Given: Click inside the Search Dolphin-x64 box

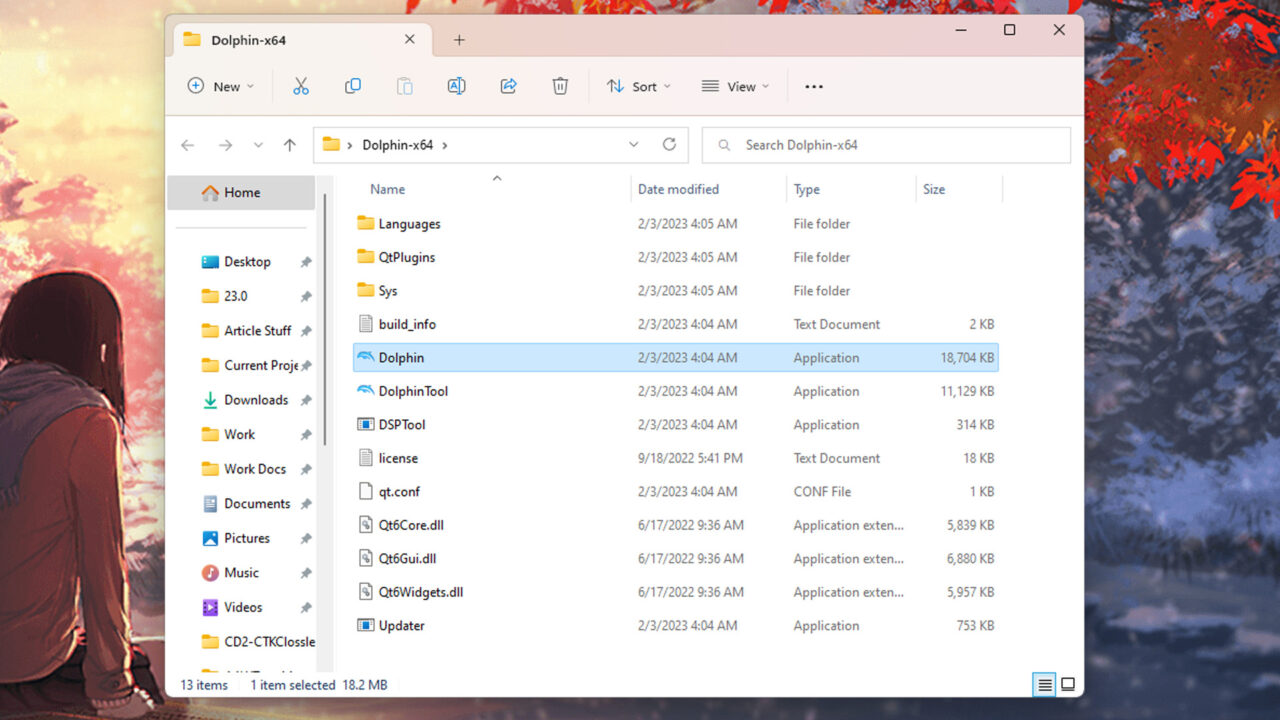Looking at the screenshot, I should click(885, 144).
